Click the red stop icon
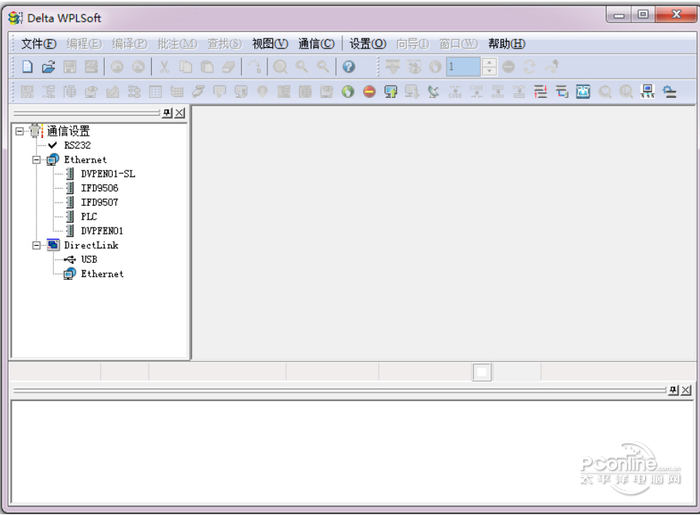700x515 pixels. click(369, 92)
